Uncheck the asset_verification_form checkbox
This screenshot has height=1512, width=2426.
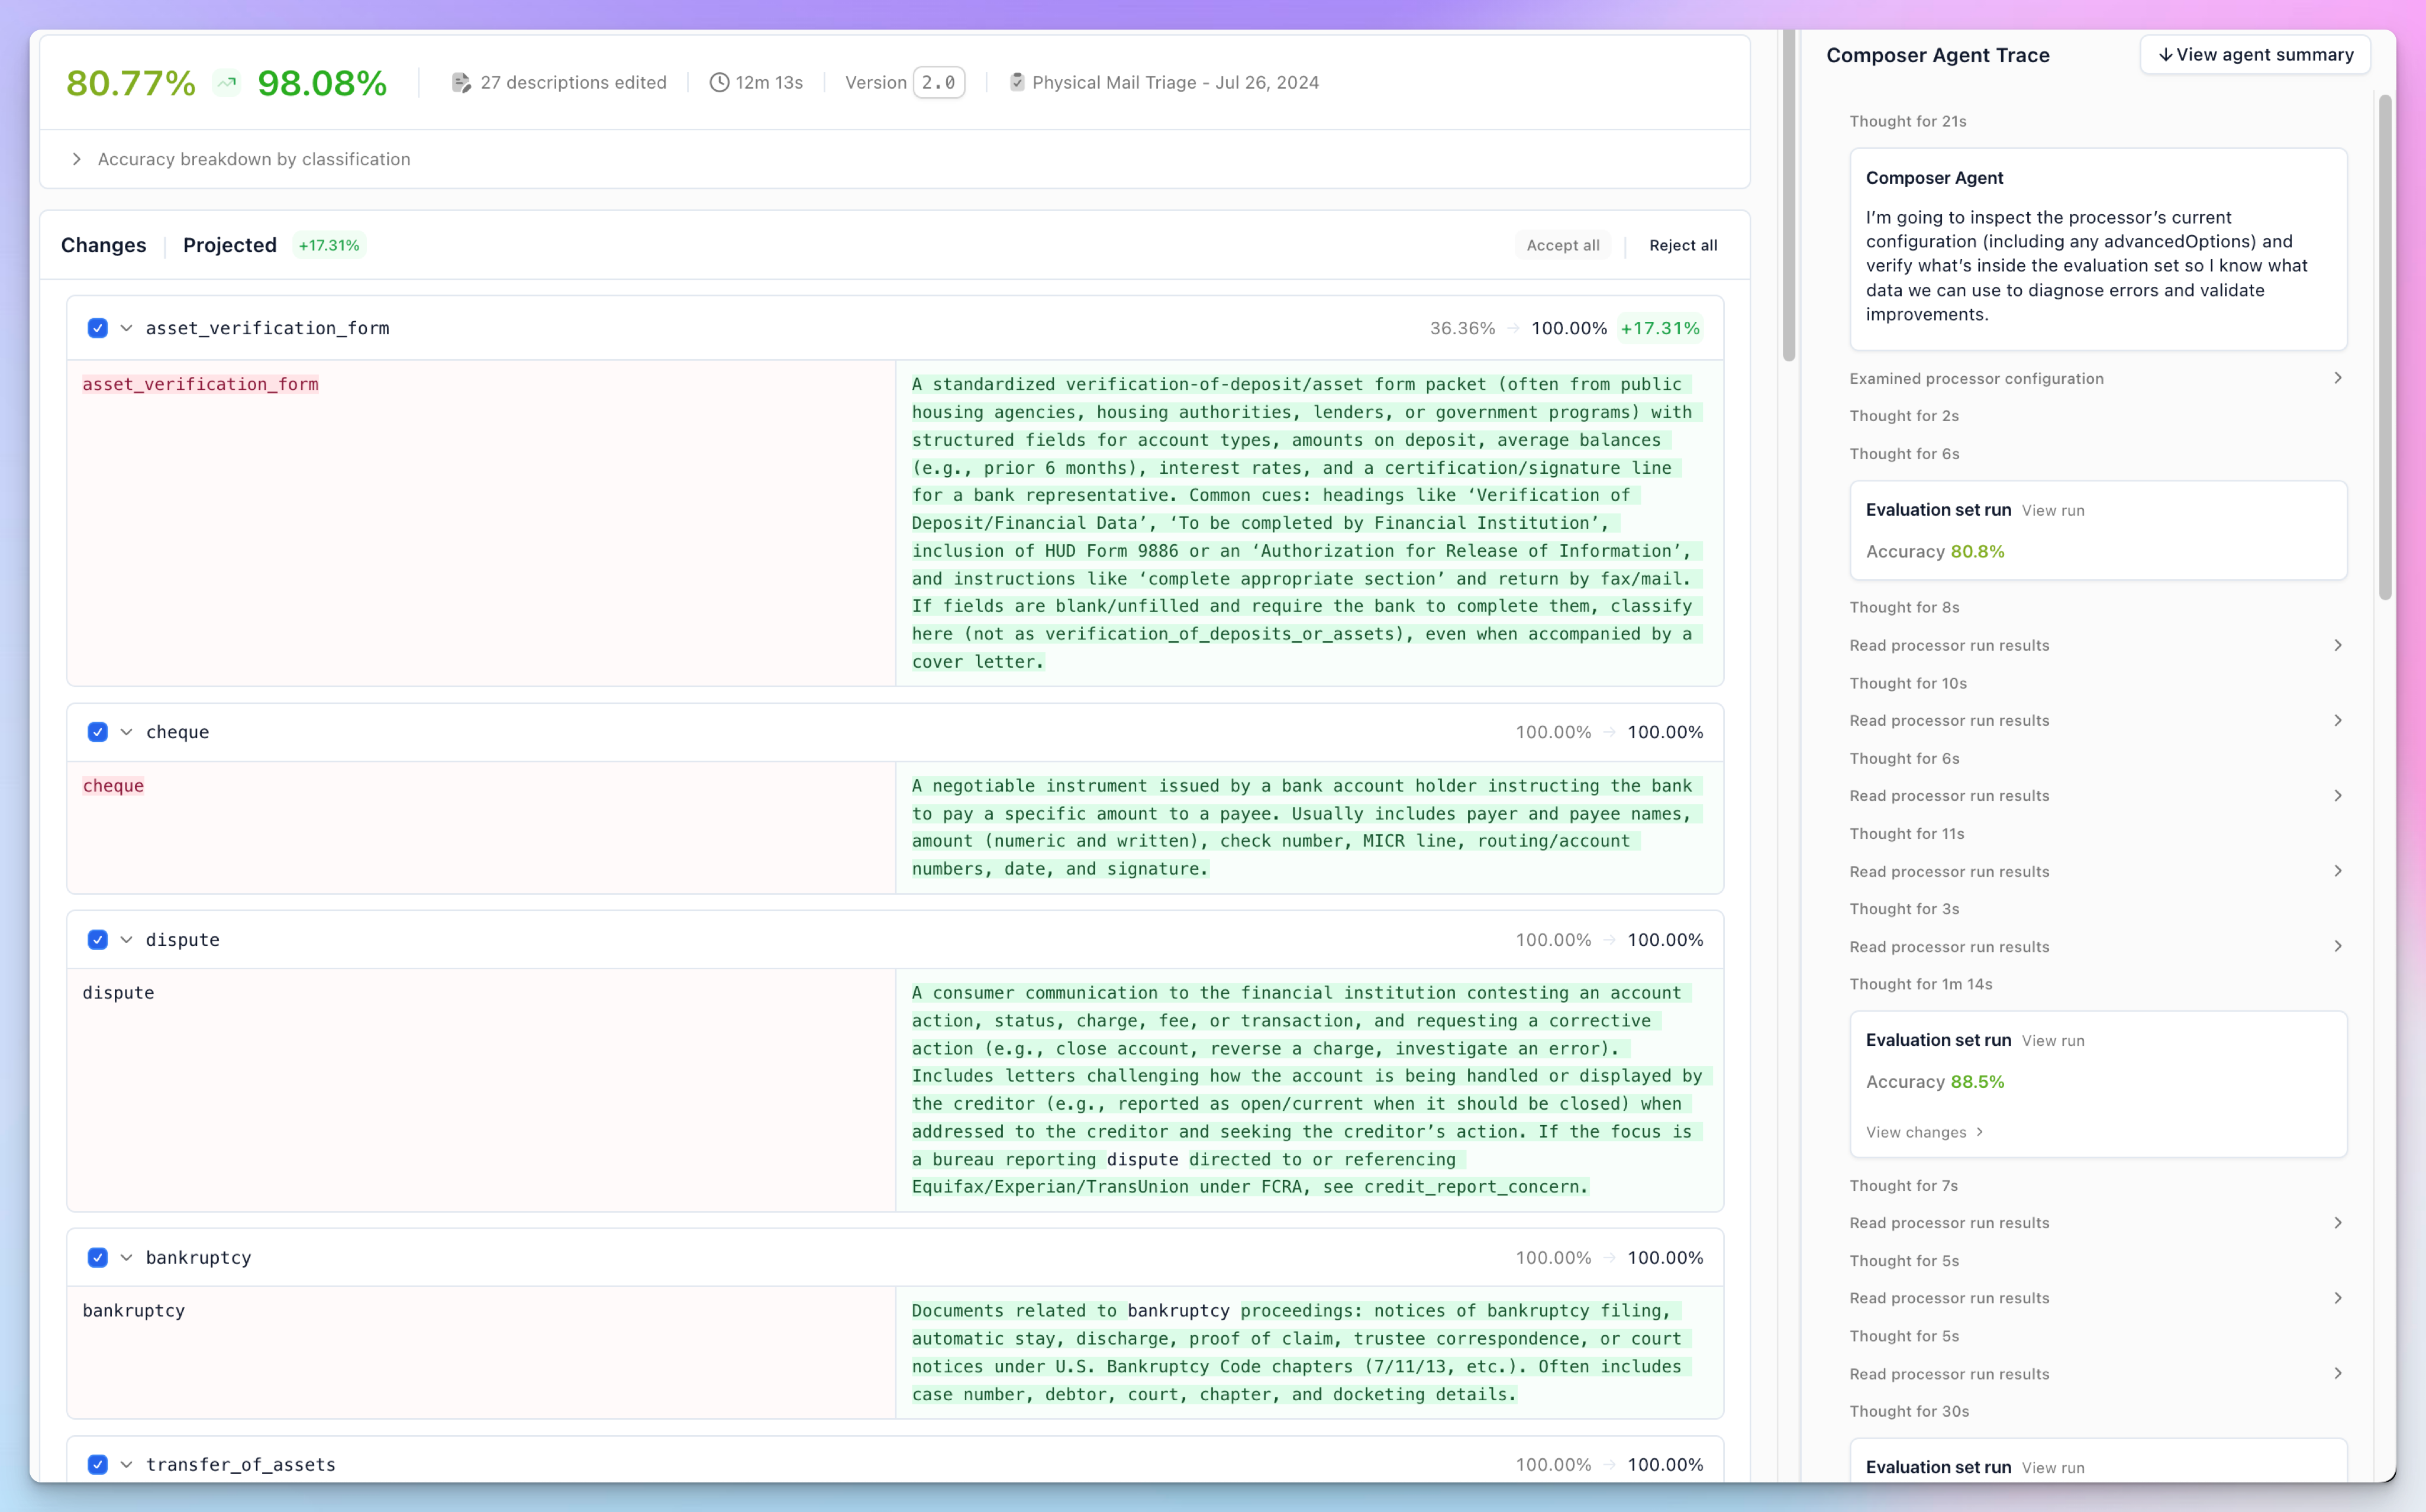pos(97,327)
